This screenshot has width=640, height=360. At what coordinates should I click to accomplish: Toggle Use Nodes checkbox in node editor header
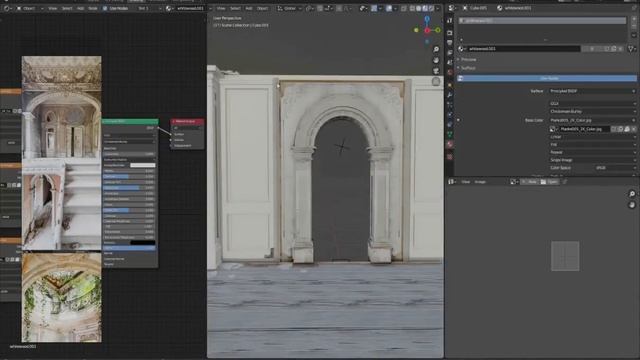(x=105, y=8)
